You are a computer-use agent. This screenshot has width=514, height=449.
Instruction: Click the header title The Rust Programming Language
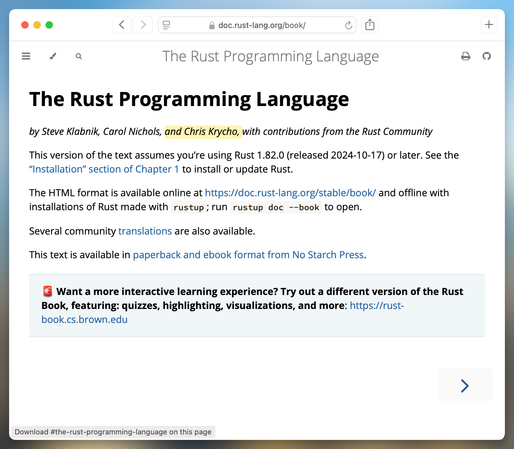pos(270,56)
